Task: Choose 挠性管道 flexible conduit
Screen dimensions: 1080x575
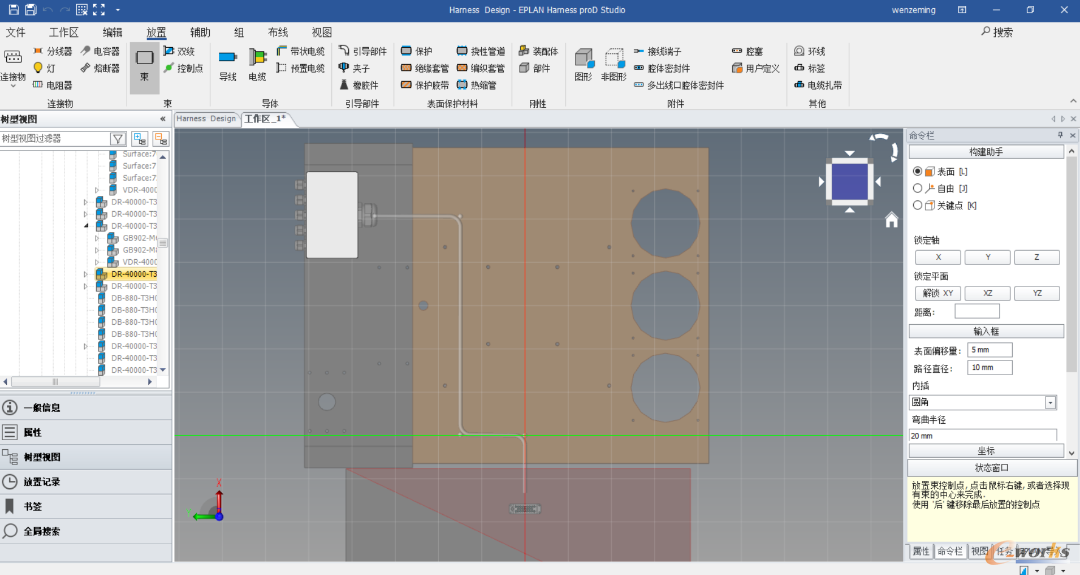Action: point(481,52)
